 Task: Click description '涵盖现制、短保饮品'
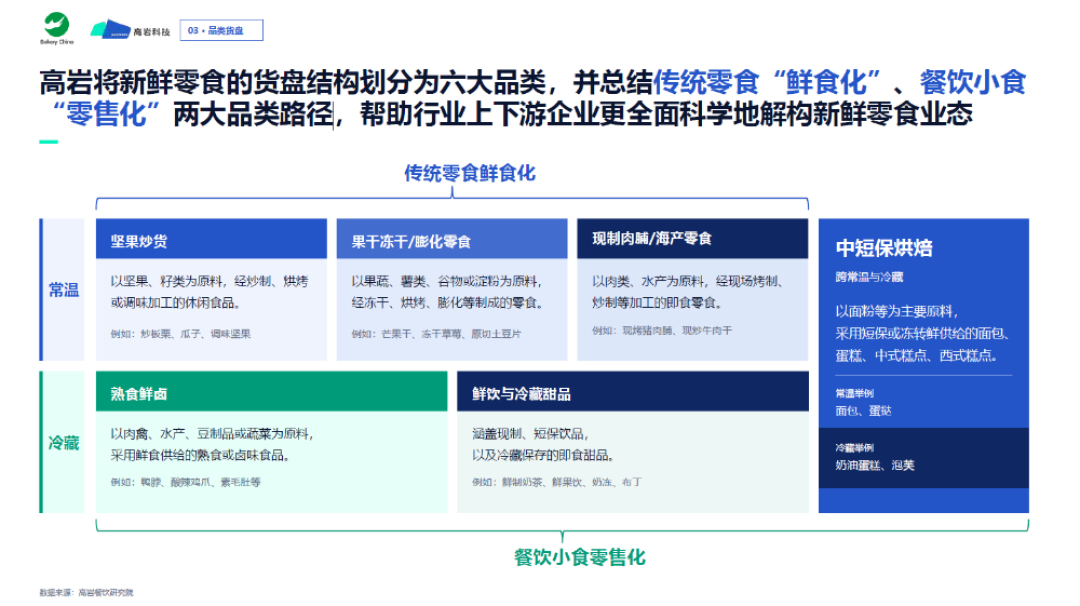[530, 434]
